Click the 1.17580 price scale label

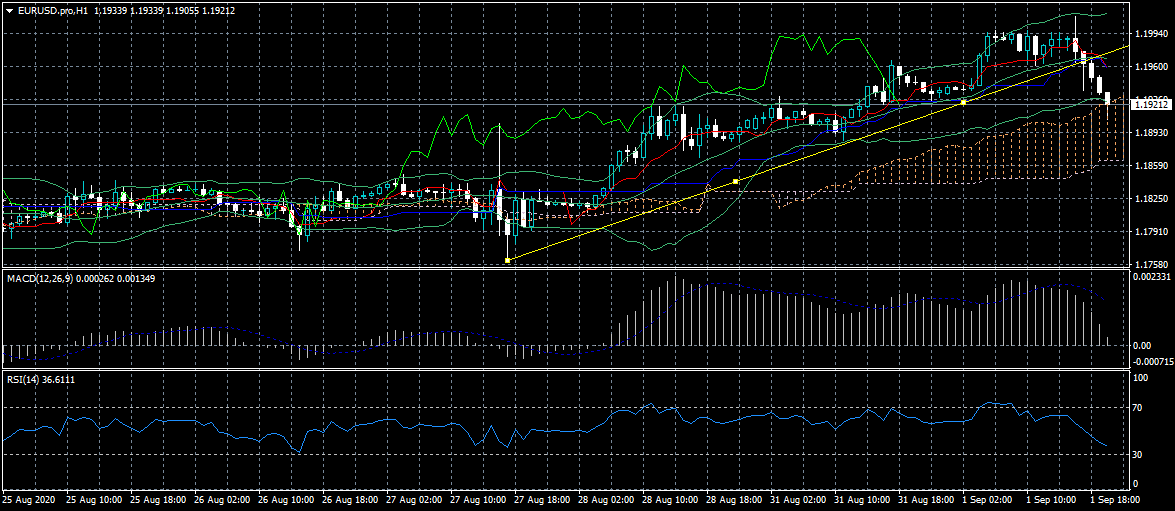click(1150, 264)
